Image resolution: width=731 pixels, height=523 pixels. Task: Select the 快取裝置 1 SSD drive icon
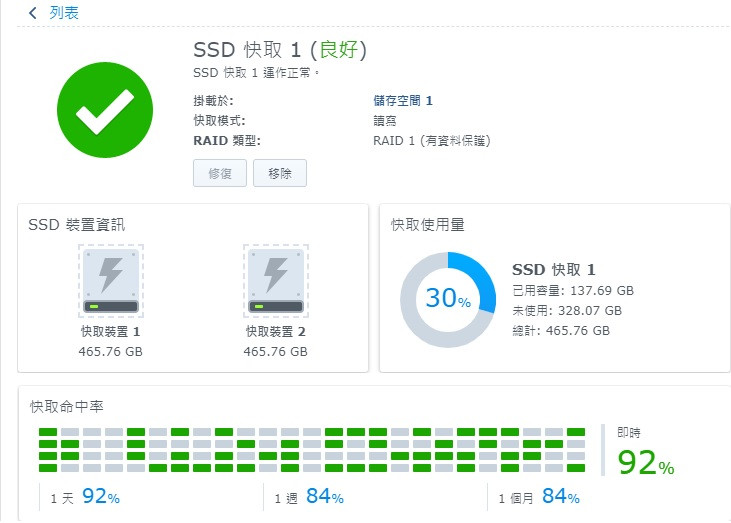click(x=110, y=281)
